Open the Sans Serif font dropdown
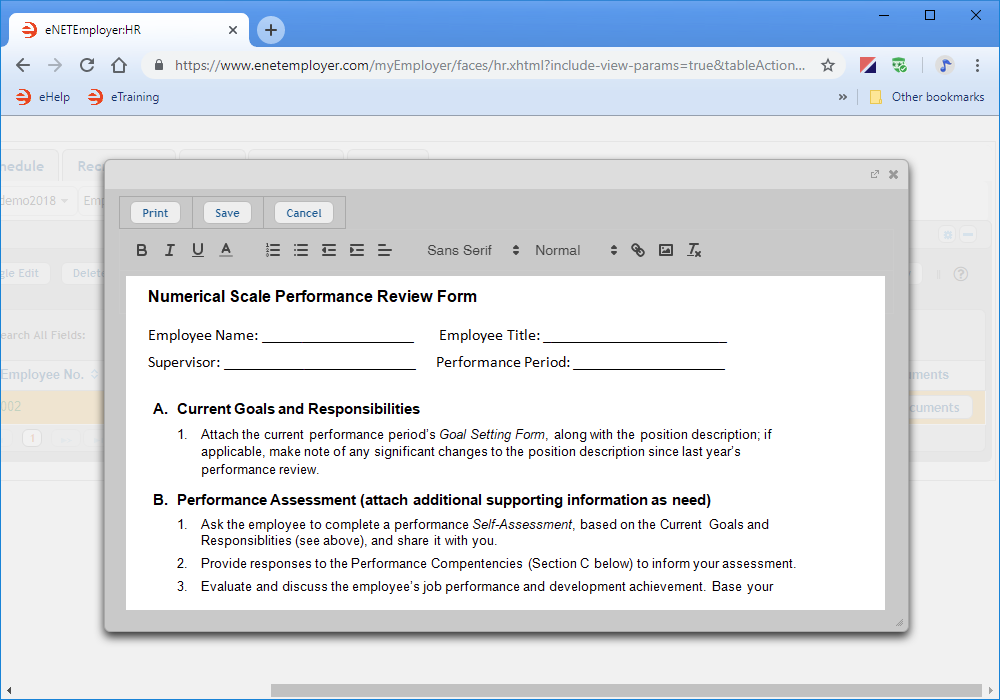 point(473,250)
